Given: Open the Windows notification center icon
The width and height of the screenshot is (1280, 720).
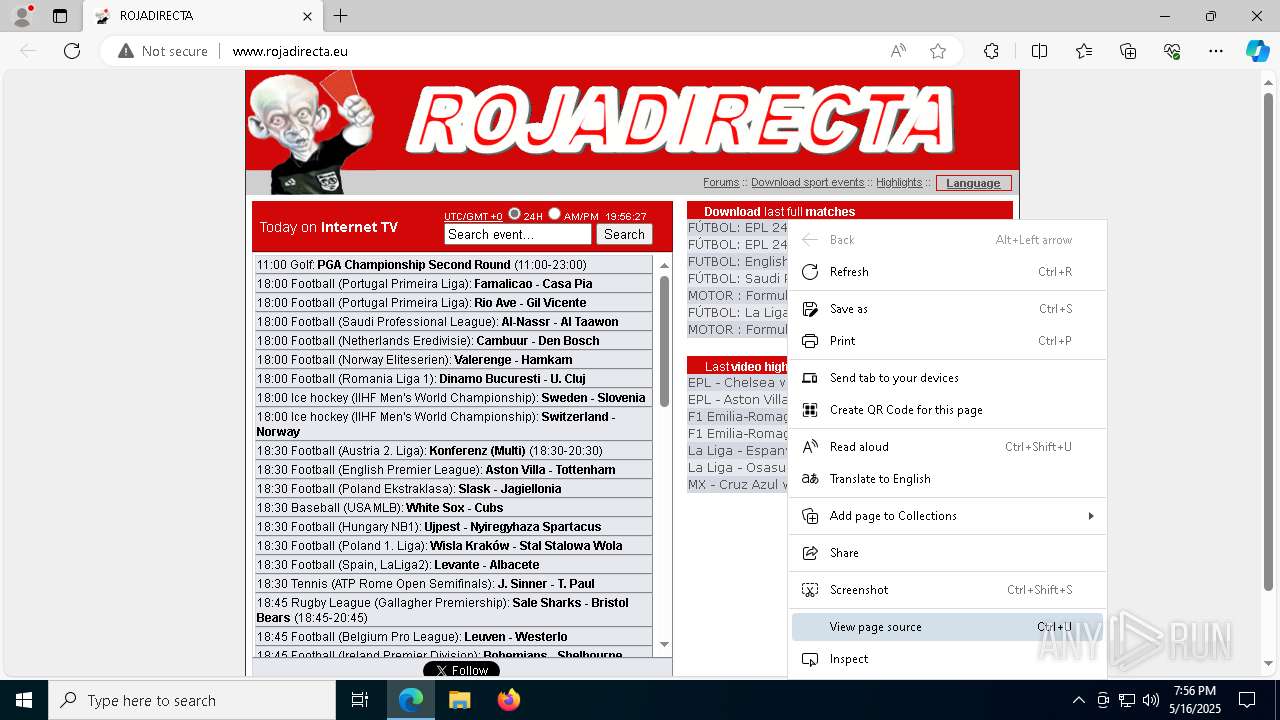Looking at the screenshot, I should click(x=1247, y=700).
